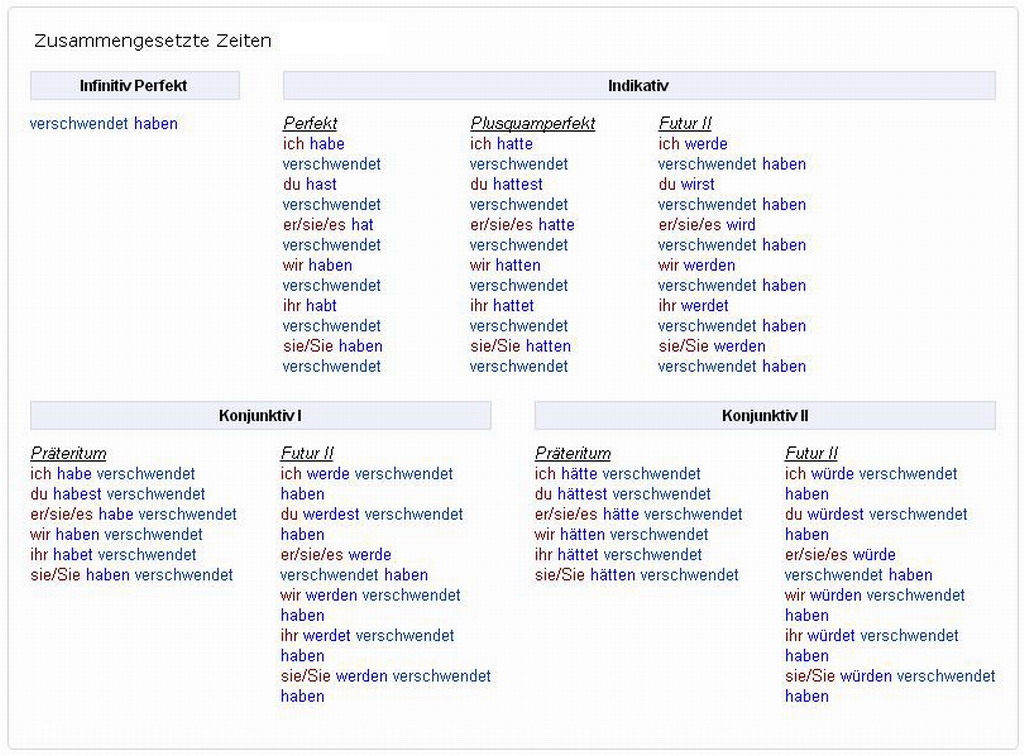Open the 'Plusquamperfekt' tense label

pyautogui.click(x=532, y=124)
